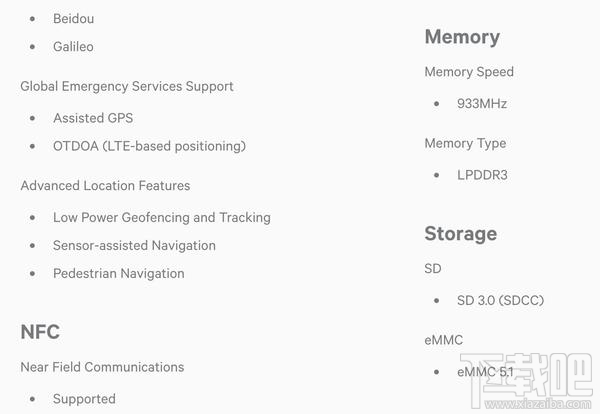600x414 pixels.
Task: Select the Supported value under NFC
Action: [x=84, y=399]
